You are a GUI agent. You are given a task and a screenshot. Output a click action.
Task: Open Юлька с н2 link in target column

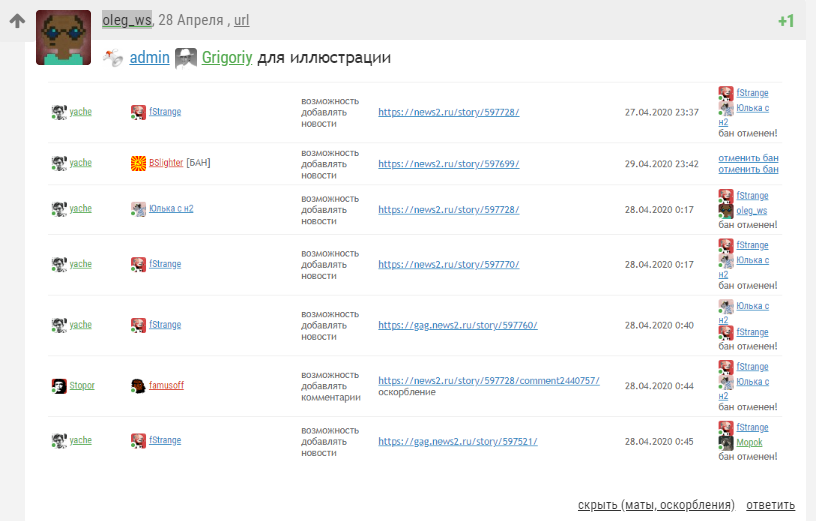coord(171,208)
